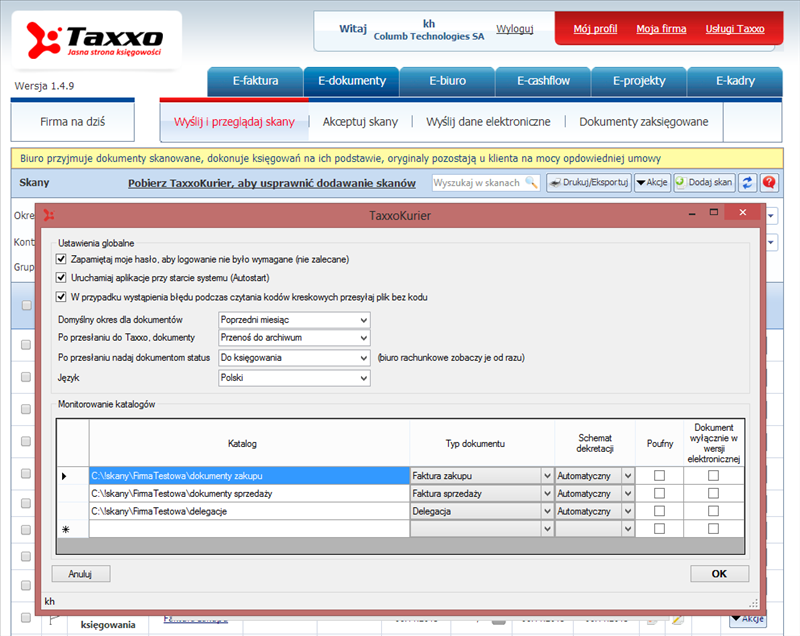Click the empty new-row Katalog cell
800x636 pixels.
[x=249, y=529]
